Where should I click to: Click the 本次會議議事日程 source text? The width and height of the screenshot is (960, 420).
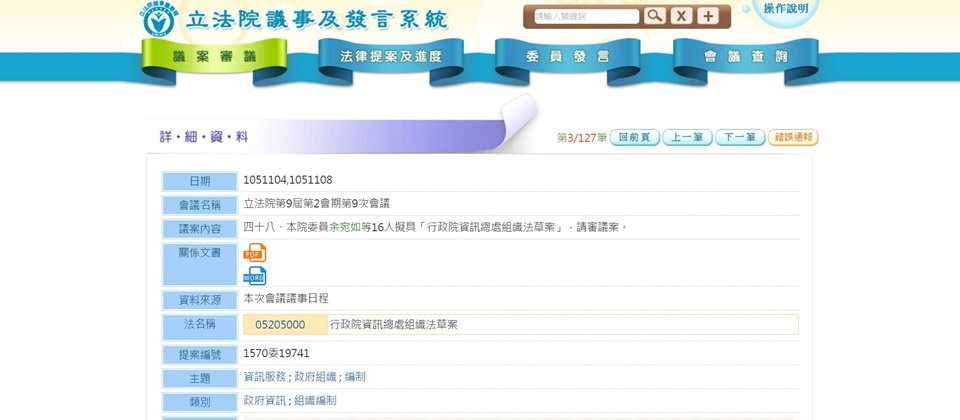pos(286,299)
